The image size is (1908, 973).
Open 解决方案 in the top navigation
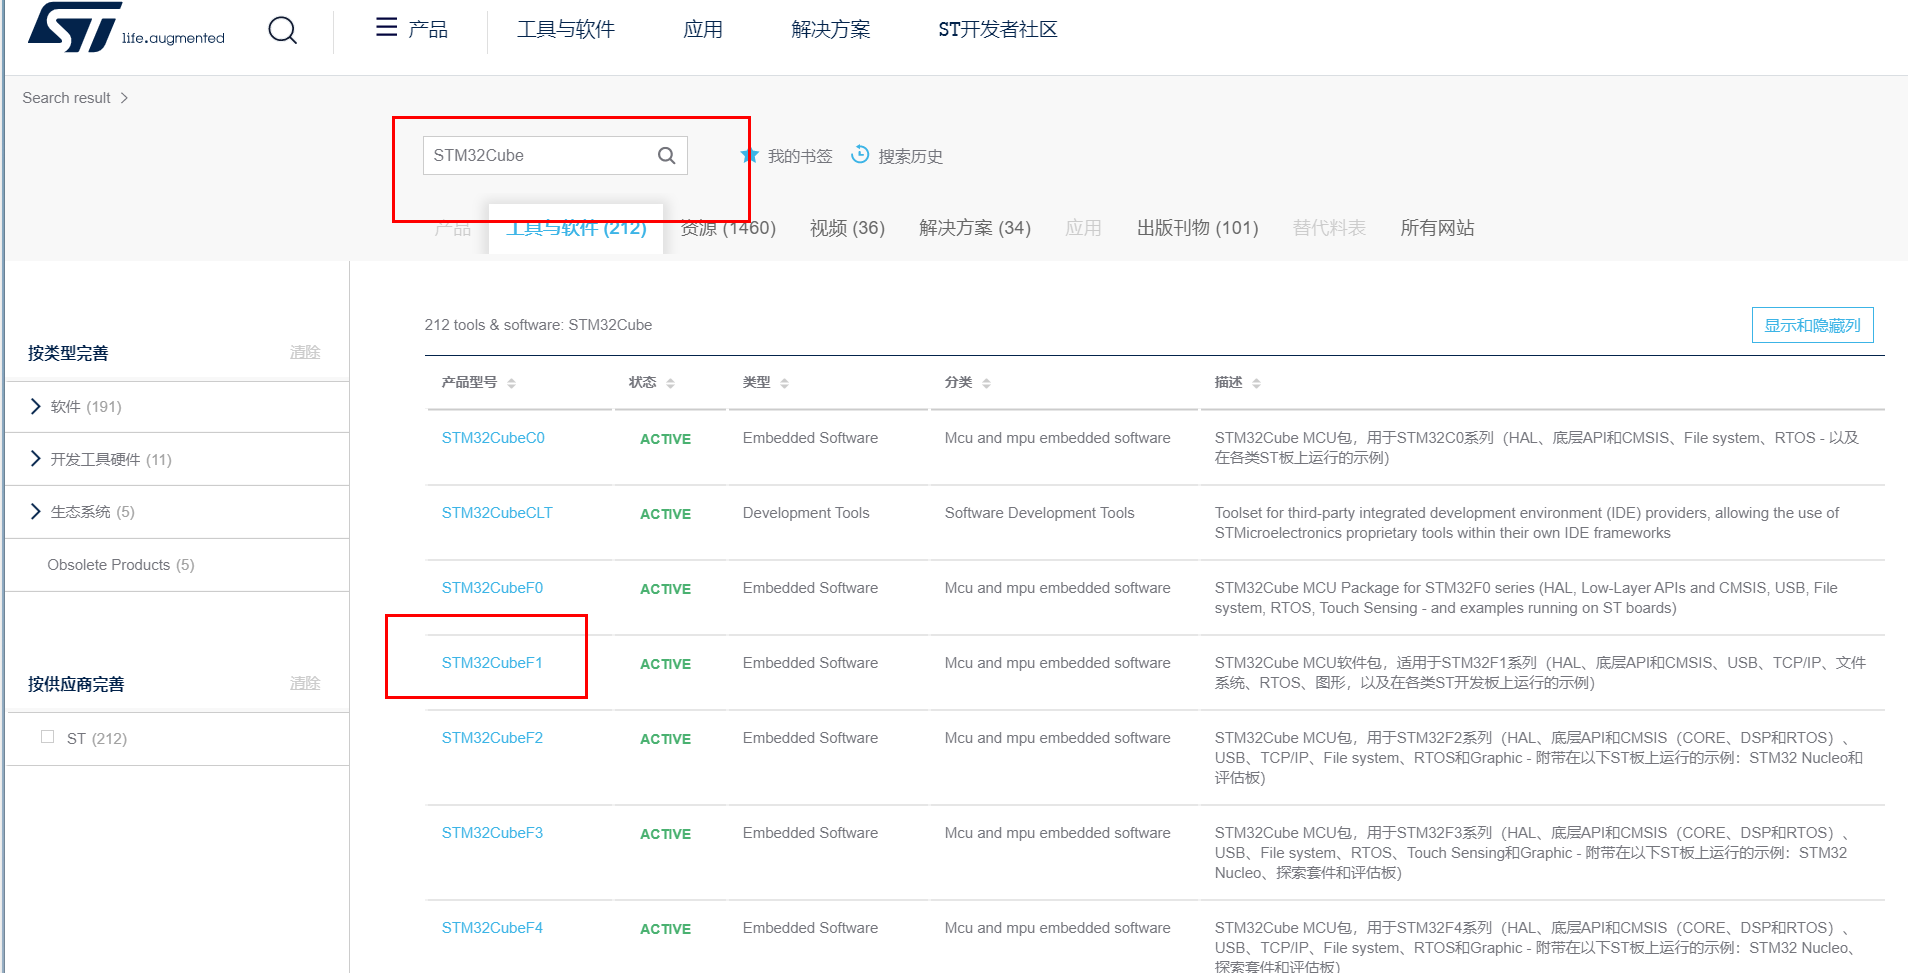click(x=831, y=30)
